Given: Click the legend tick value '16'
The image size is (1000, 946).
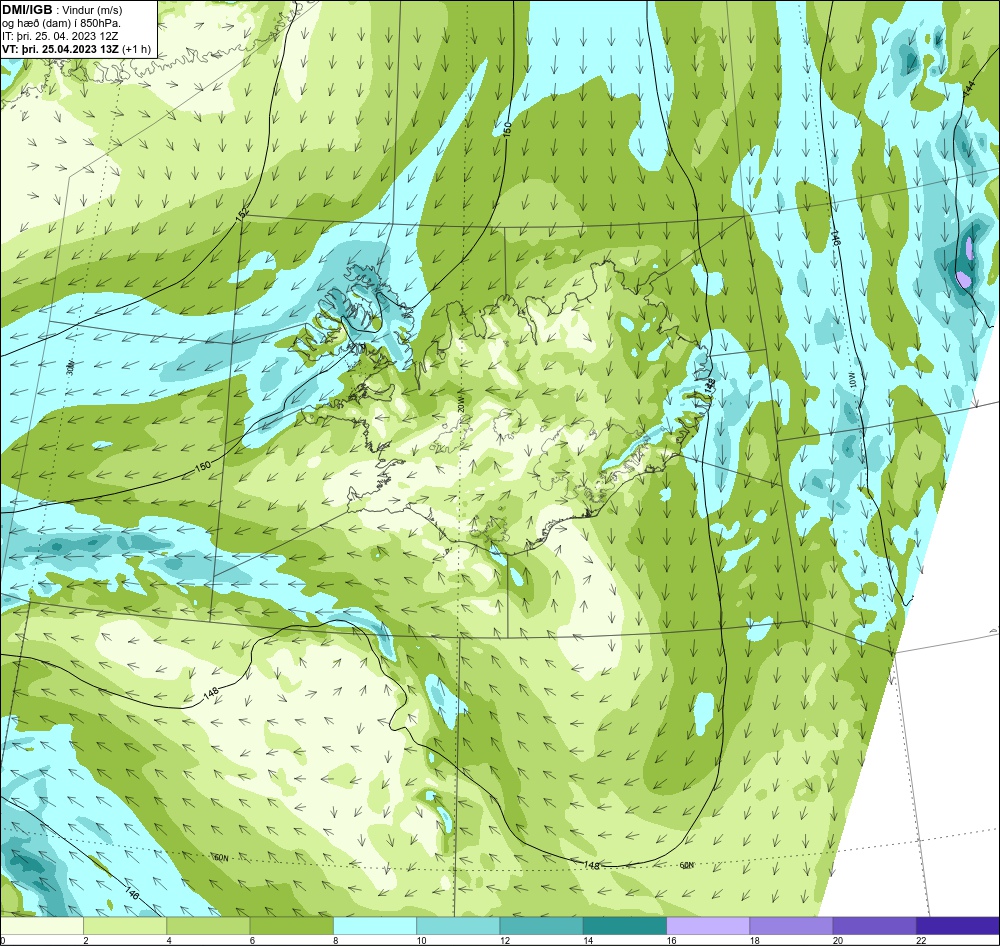Looking at the screenshot, I should click(x=672, y=940).
